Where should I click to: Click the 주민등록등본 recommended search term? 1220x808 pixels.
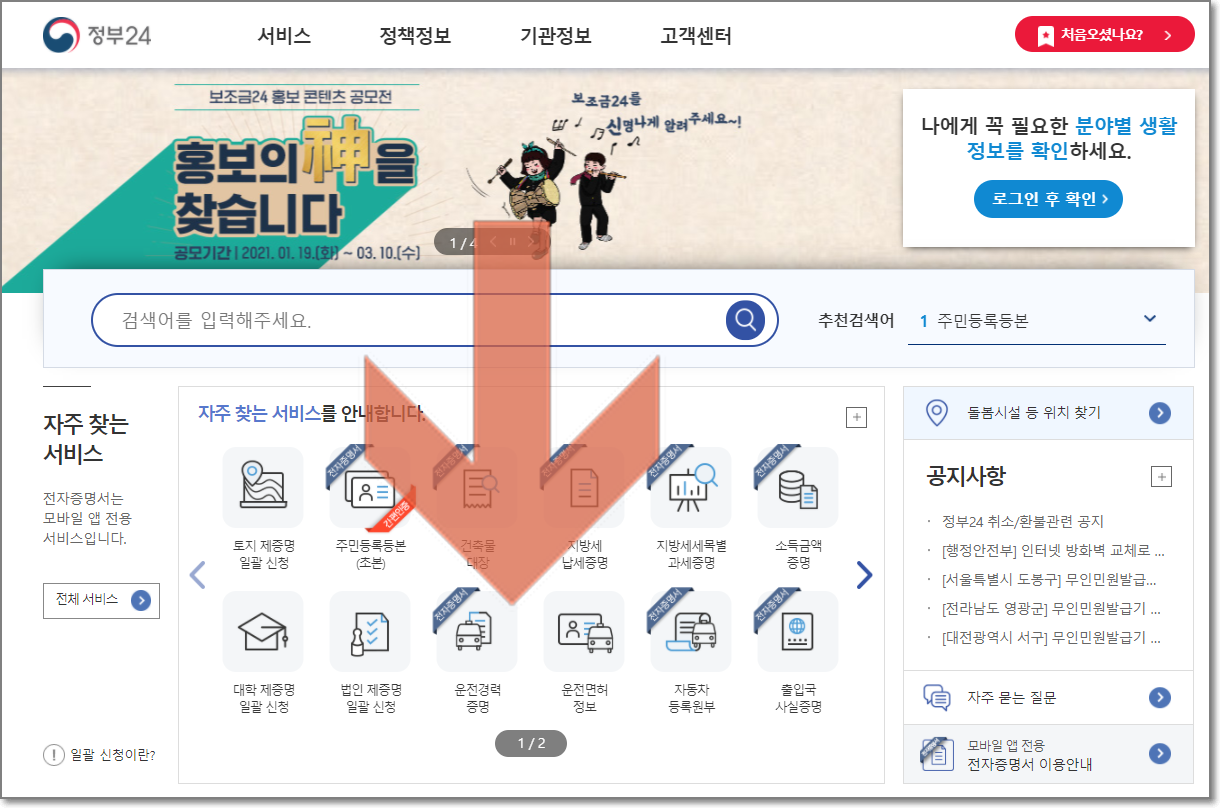pyautogui.click(x=983, y=321)
